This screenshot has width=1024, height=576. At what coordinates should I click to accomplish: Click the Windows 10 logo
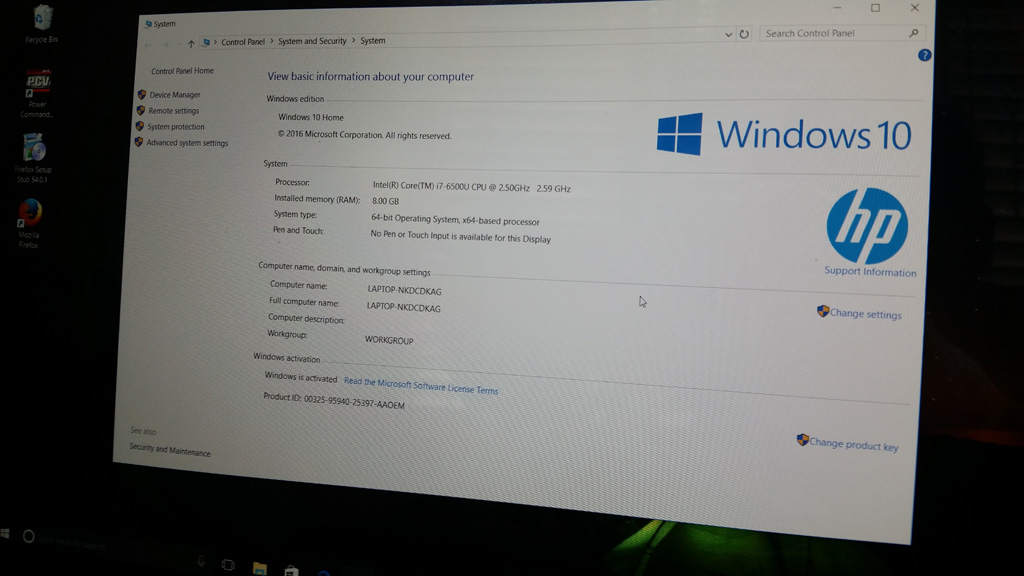(x=784, y=135)
